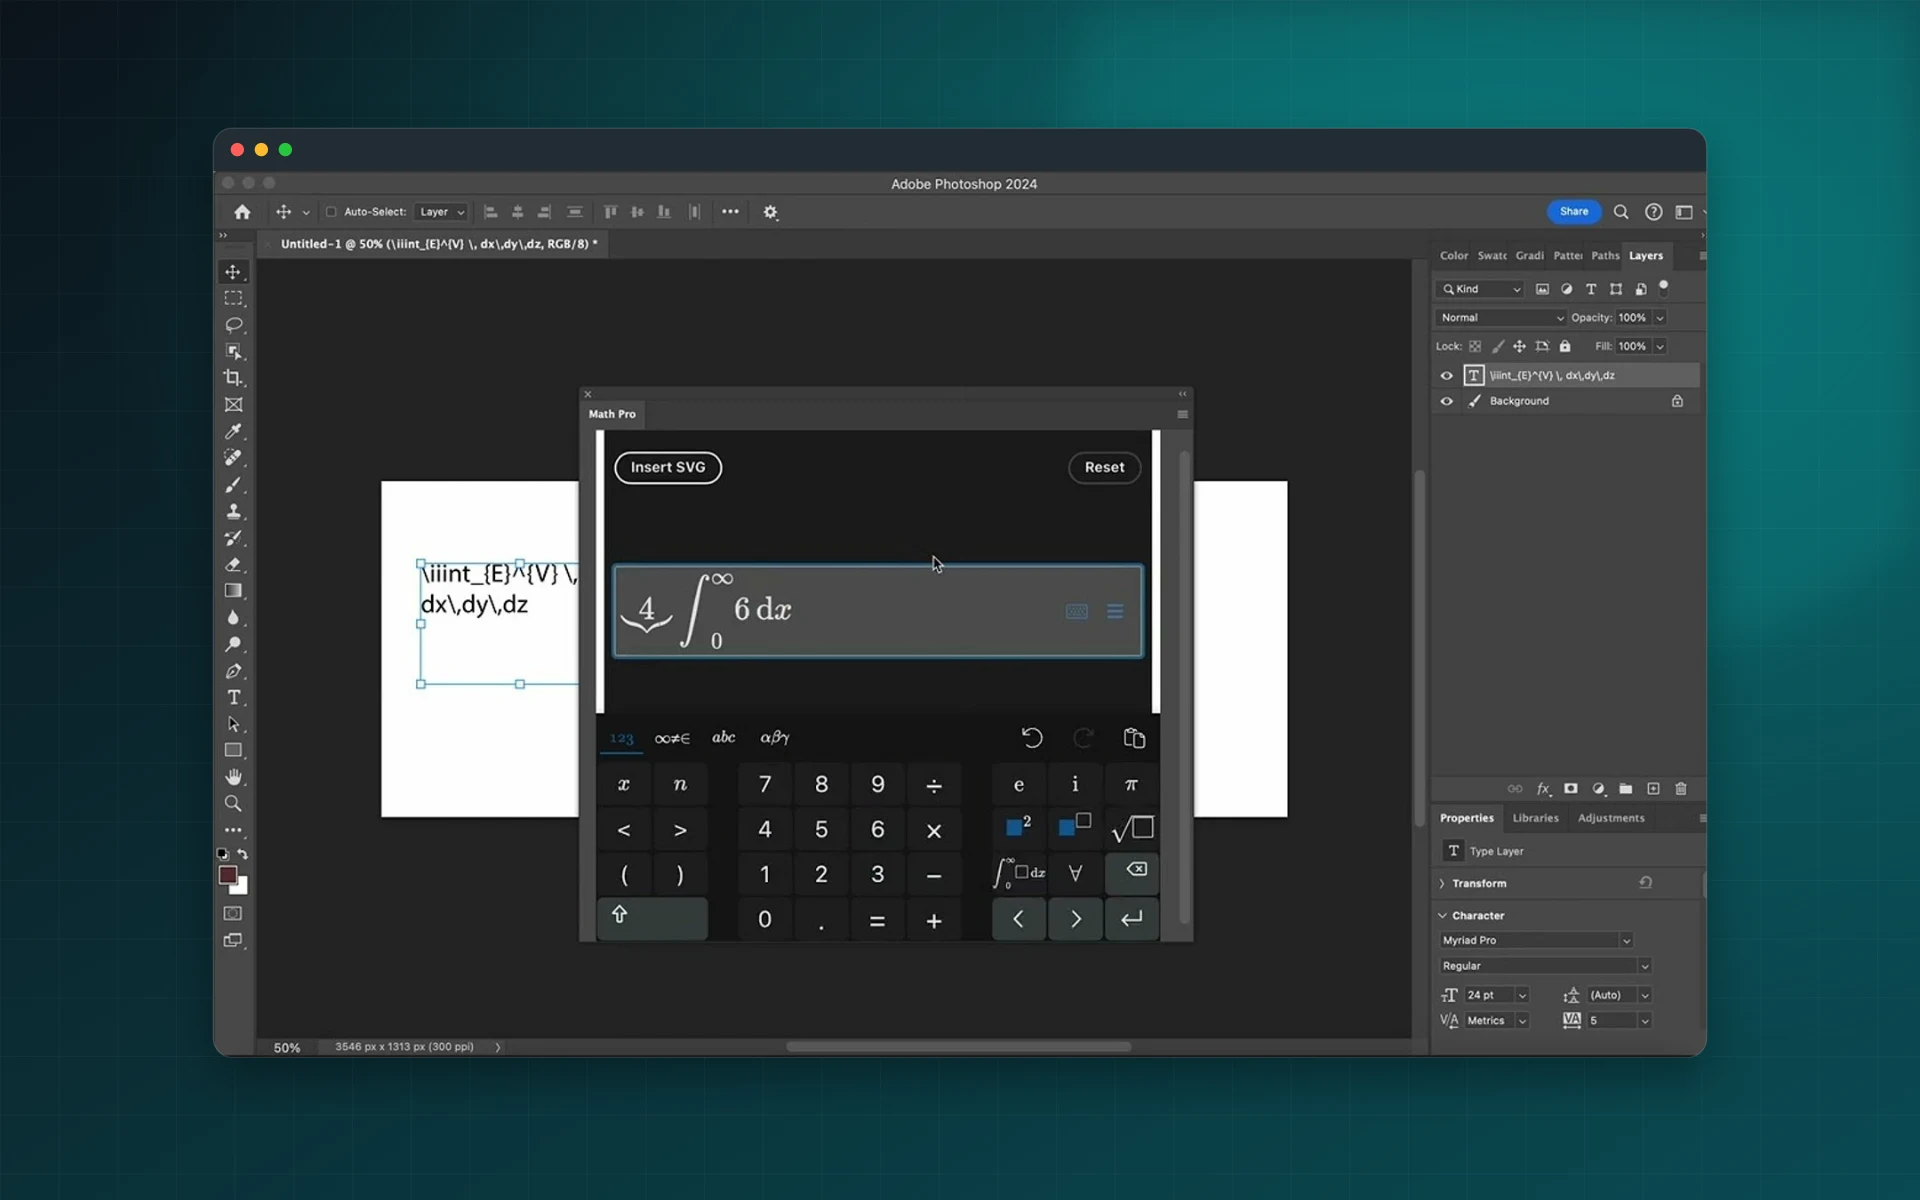Open the Auto-Select Layer dropdown
Viewport: 1920px width, 1200px height.
[441, 212]
